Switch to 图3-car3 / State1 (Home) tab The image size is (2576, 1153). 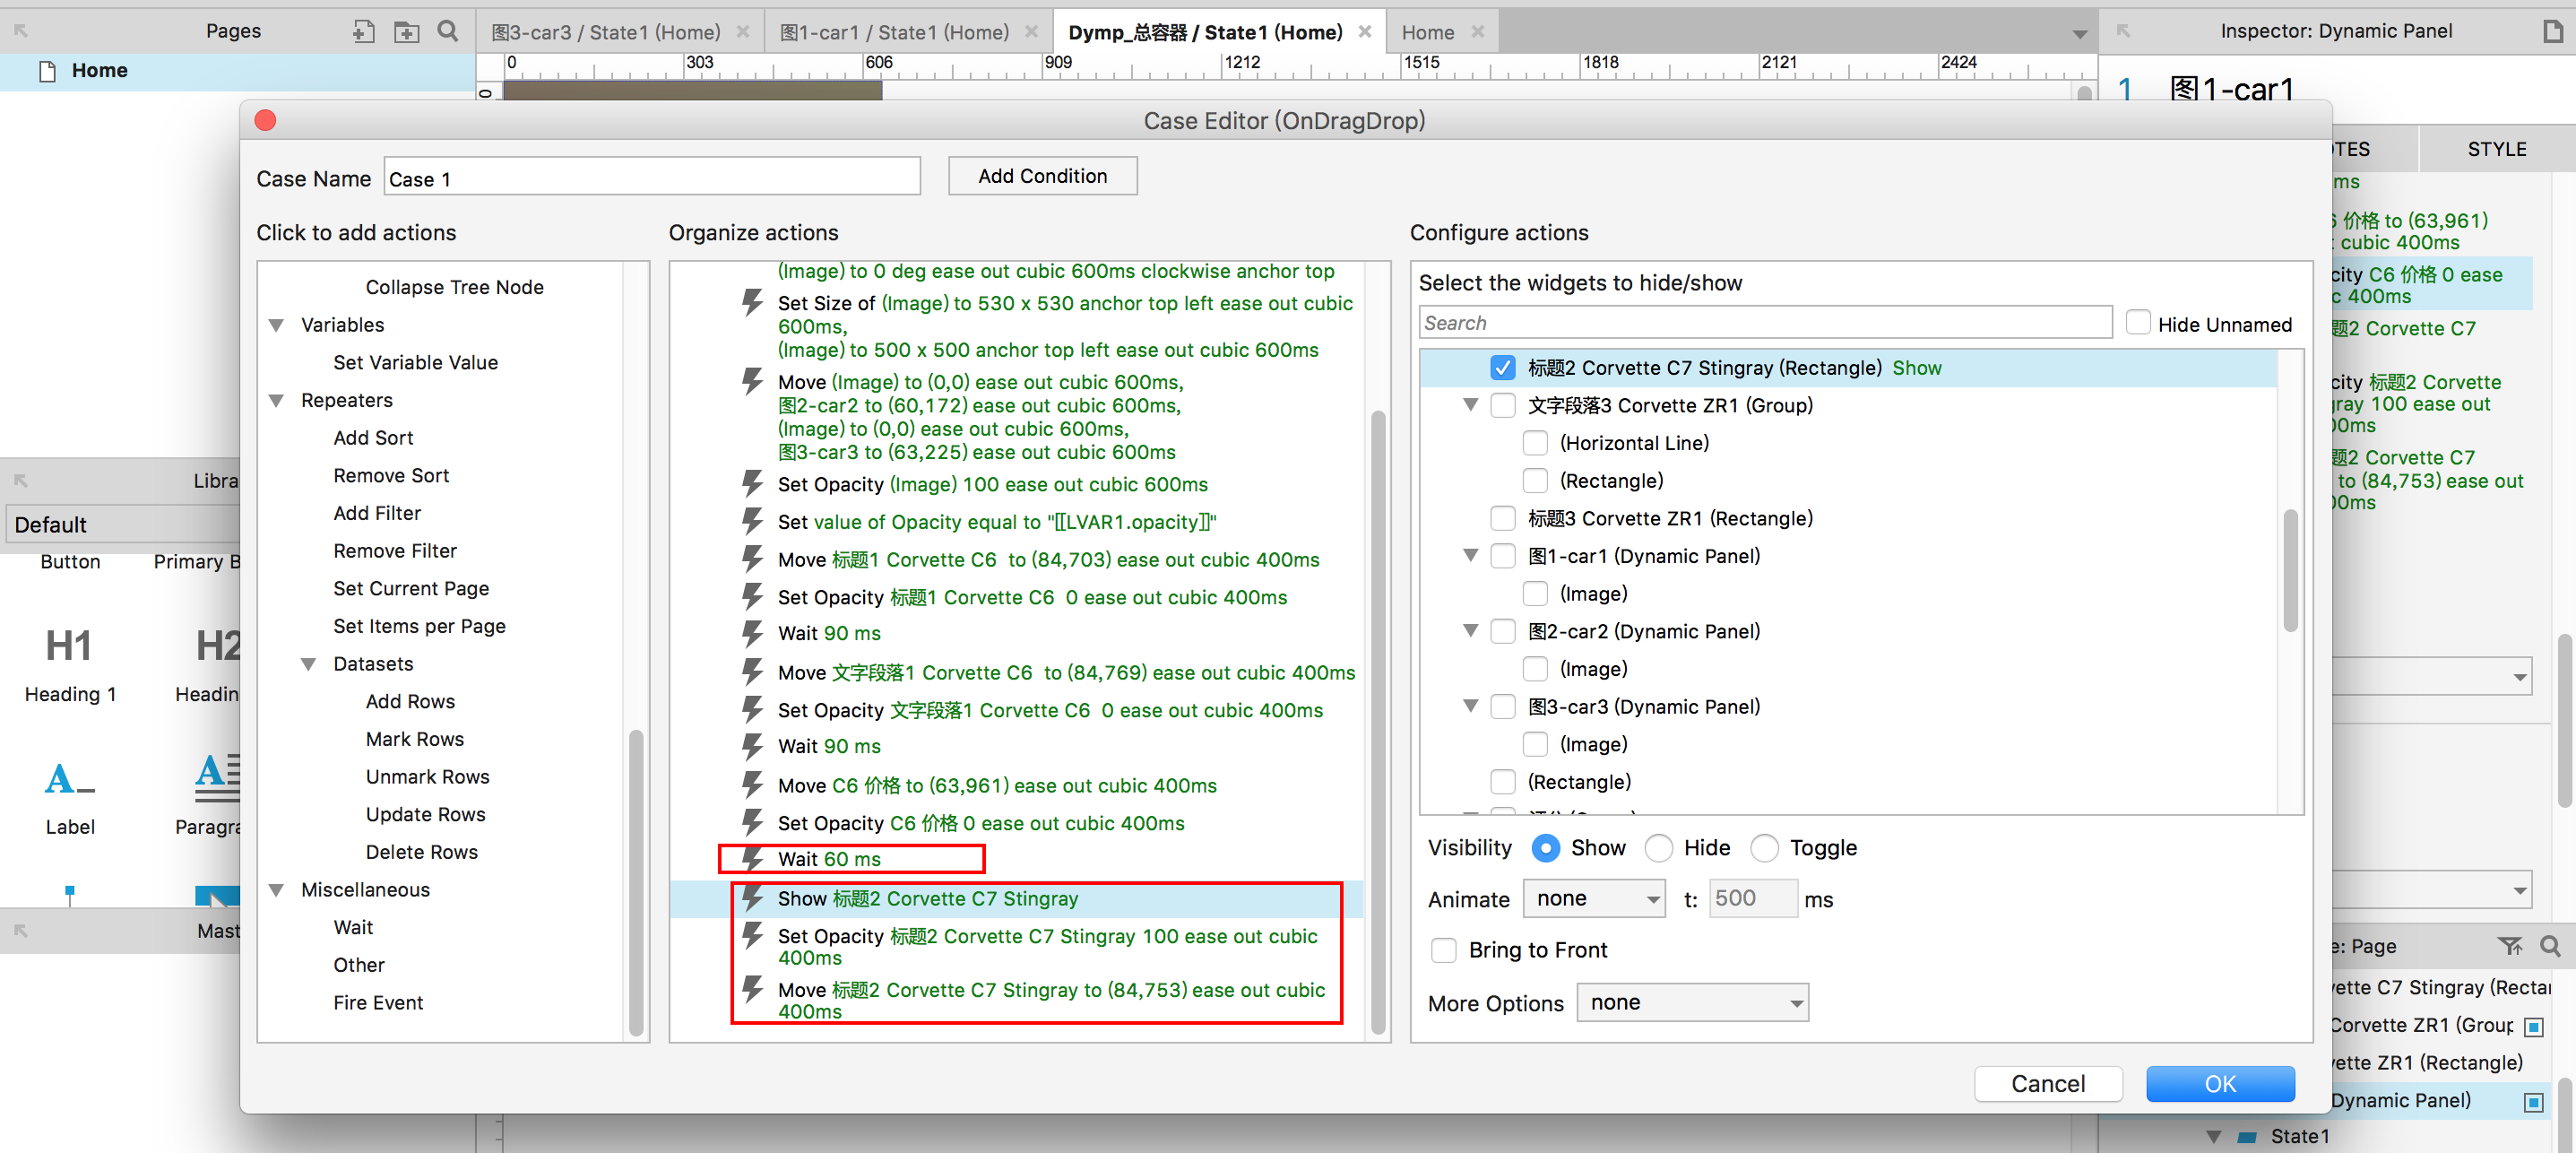[x=606, y=32]
